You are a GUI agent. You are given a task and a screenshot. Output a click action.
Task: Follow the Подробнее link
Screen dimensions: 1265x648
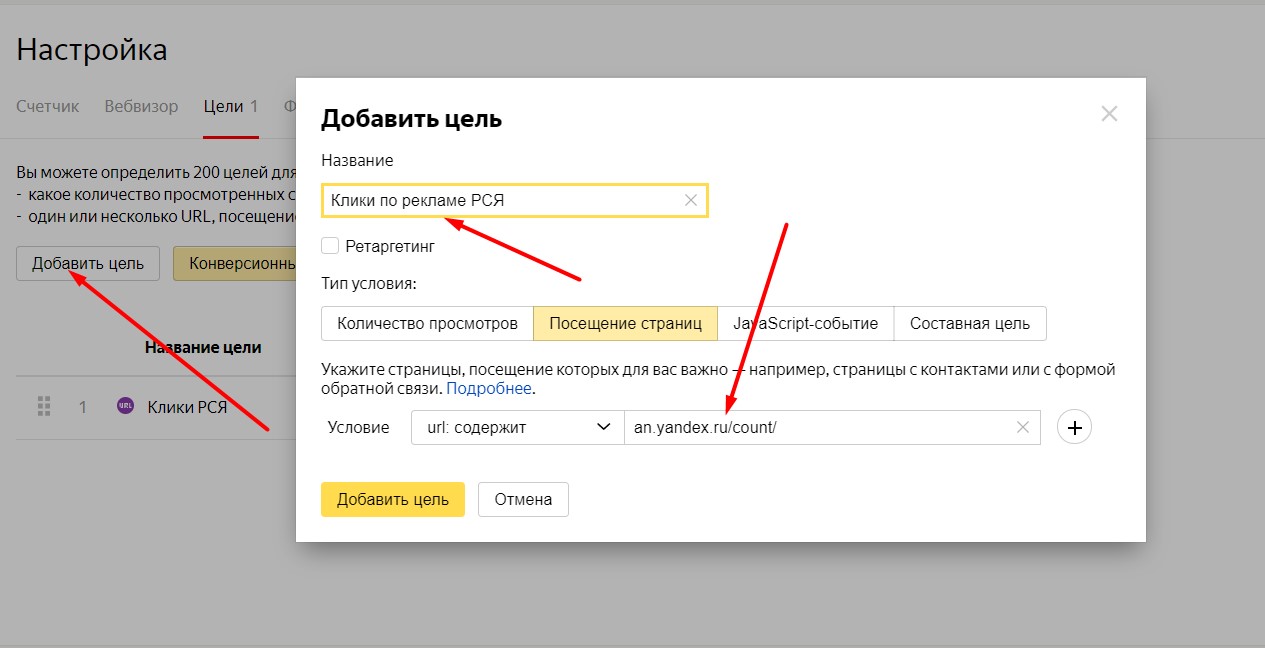489,388
